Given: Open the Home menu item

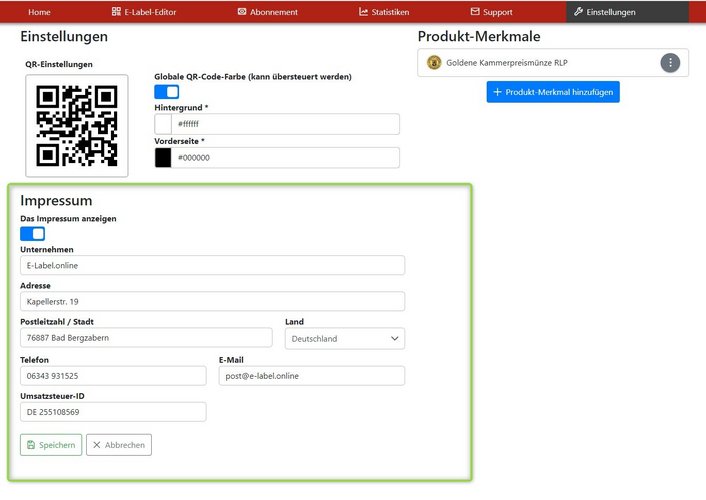Looking at the screenshot, I should (39, 12).
